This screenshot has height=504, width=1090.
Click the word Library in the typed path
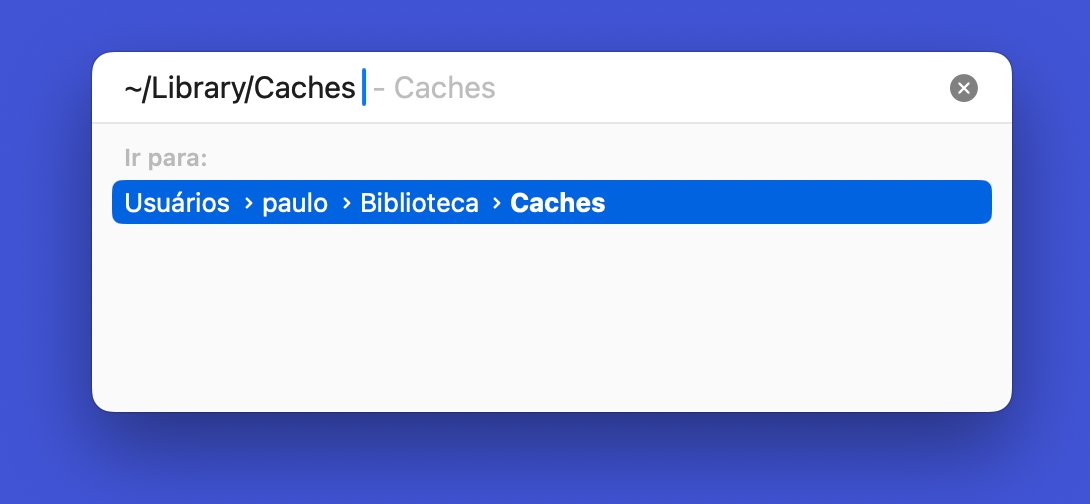[197, 88]
